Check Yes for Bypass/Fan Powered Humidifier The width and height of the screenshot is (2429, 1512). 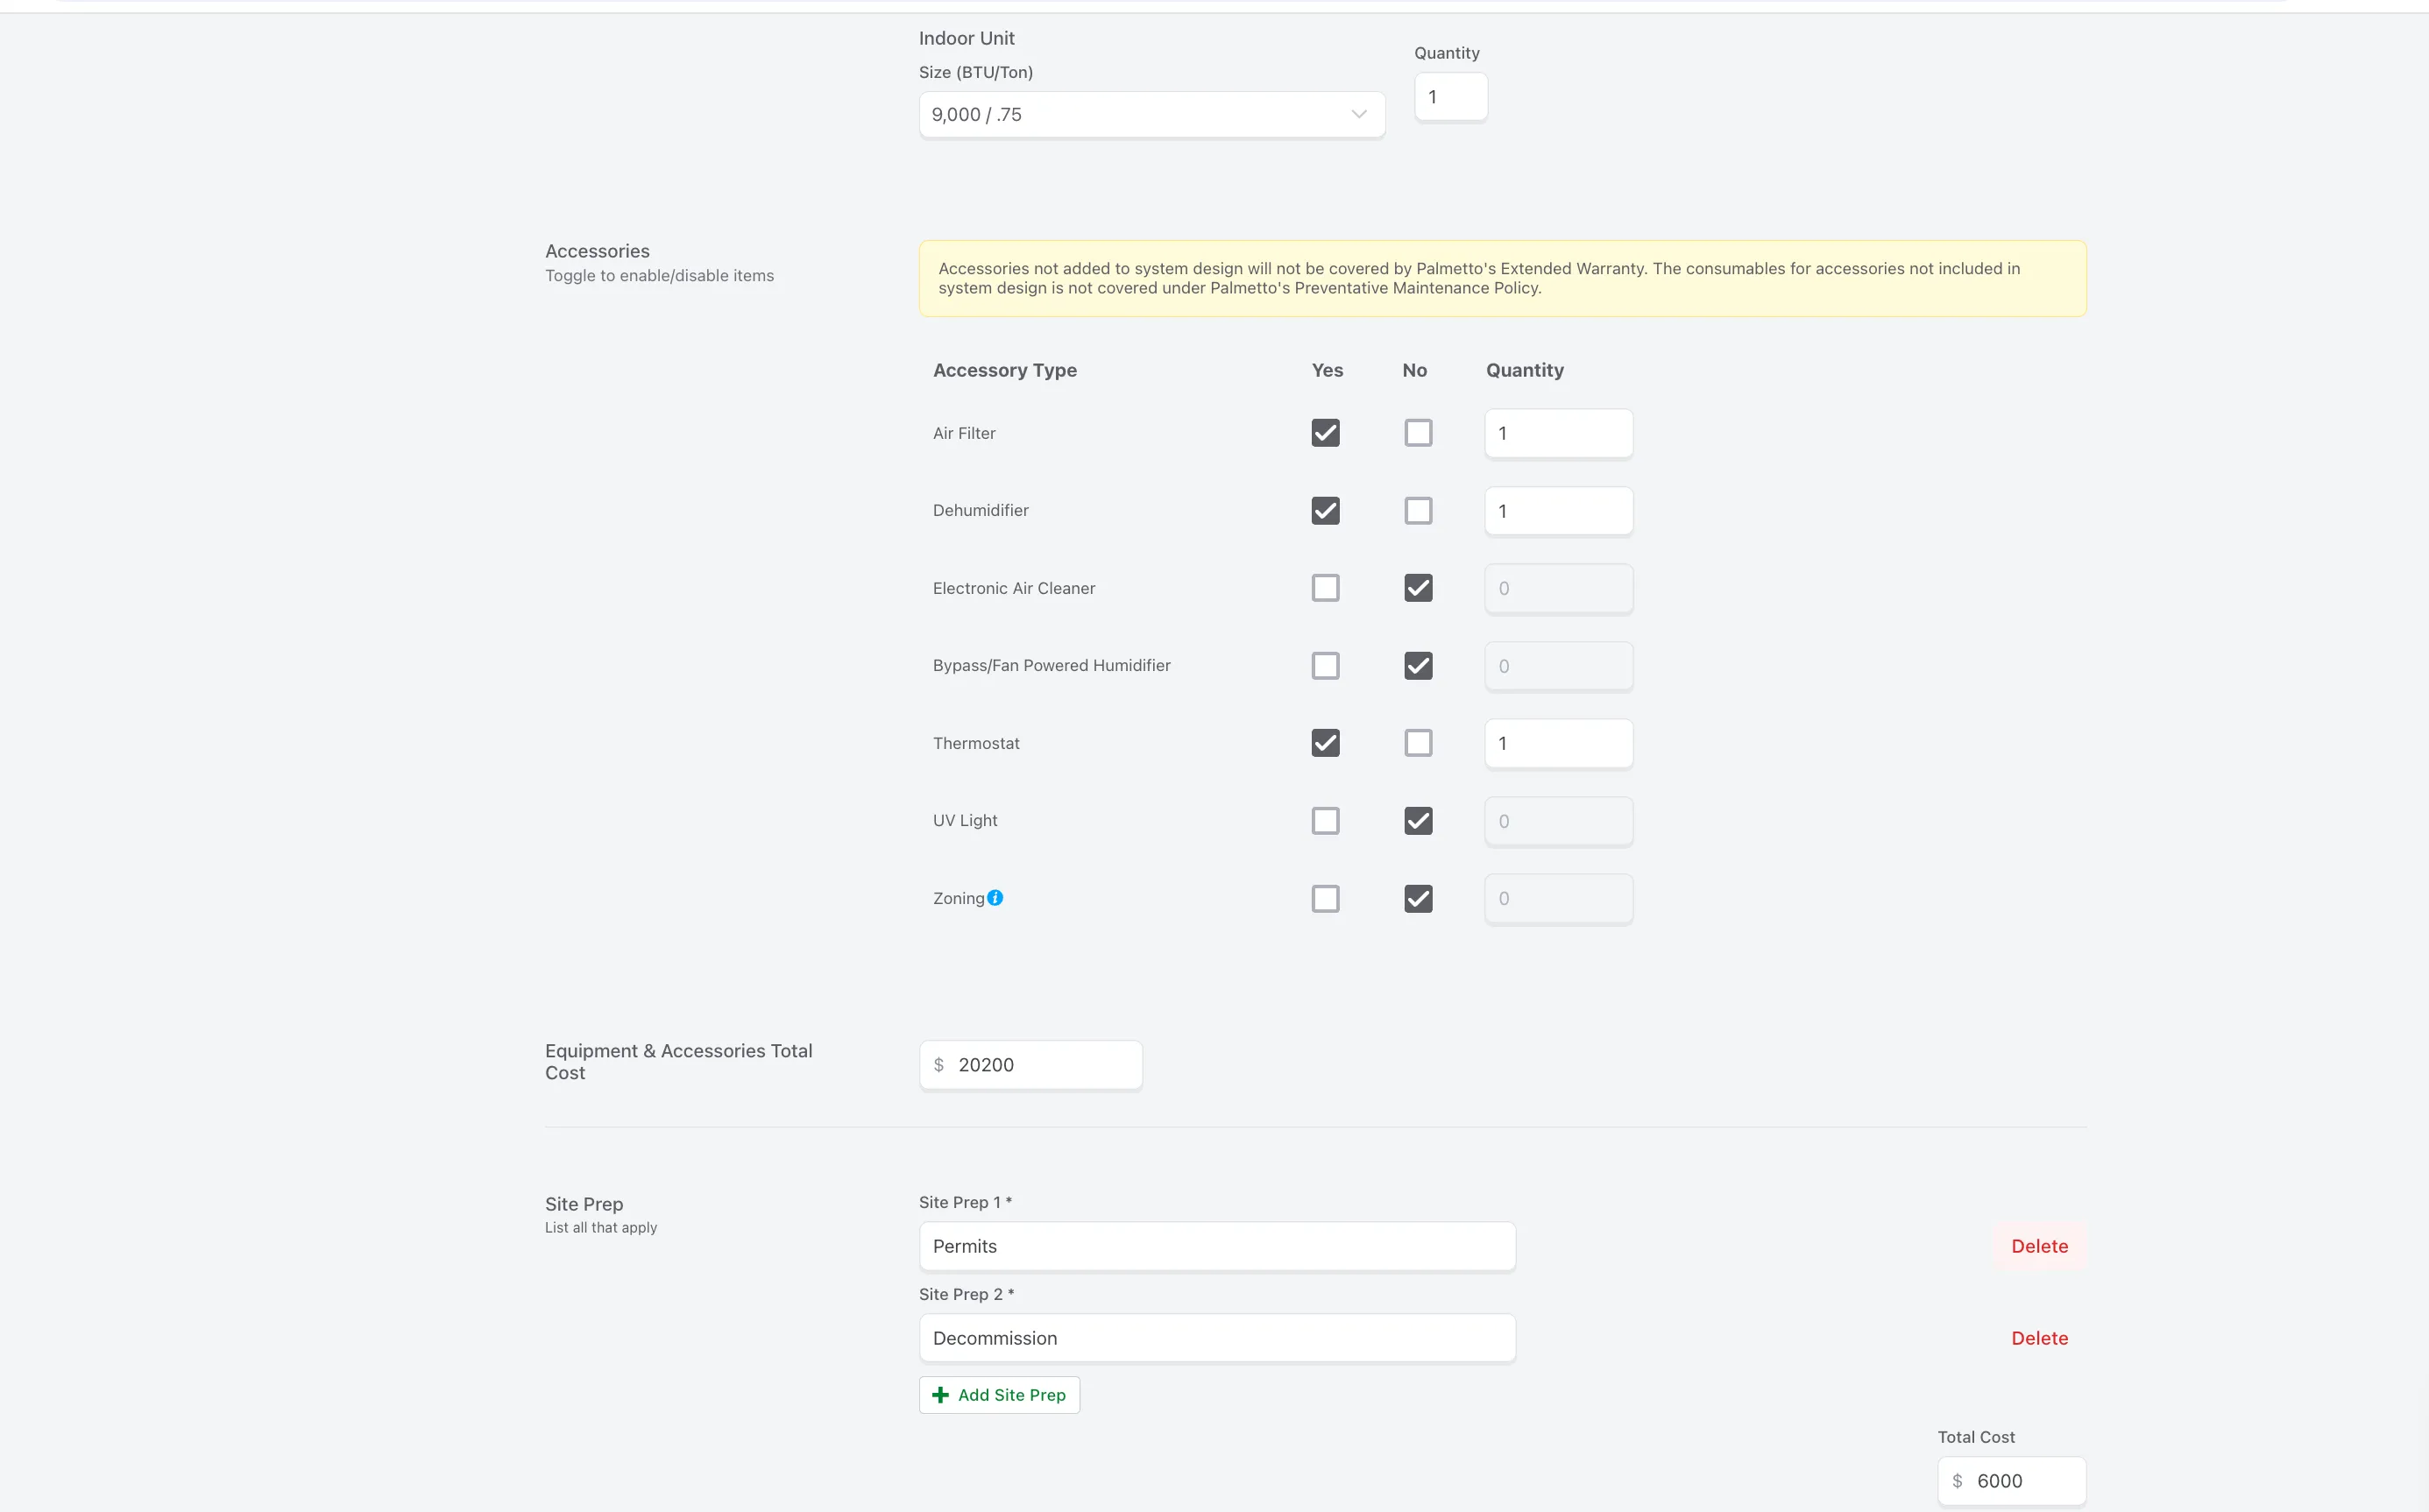[1325, 666]
